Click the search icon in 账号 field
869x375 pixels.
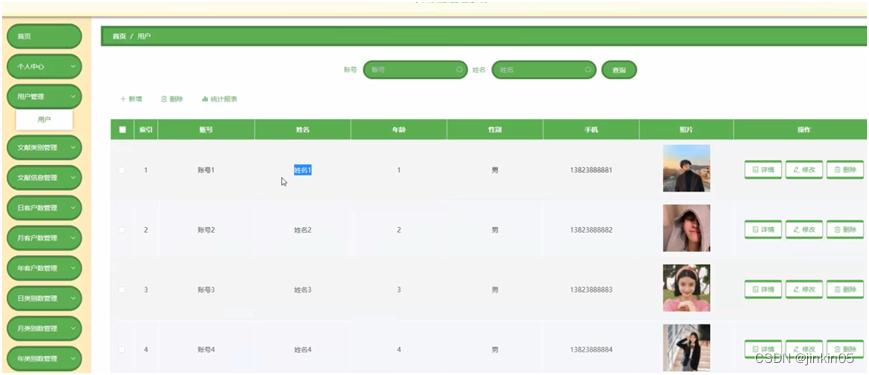(459, 70)
